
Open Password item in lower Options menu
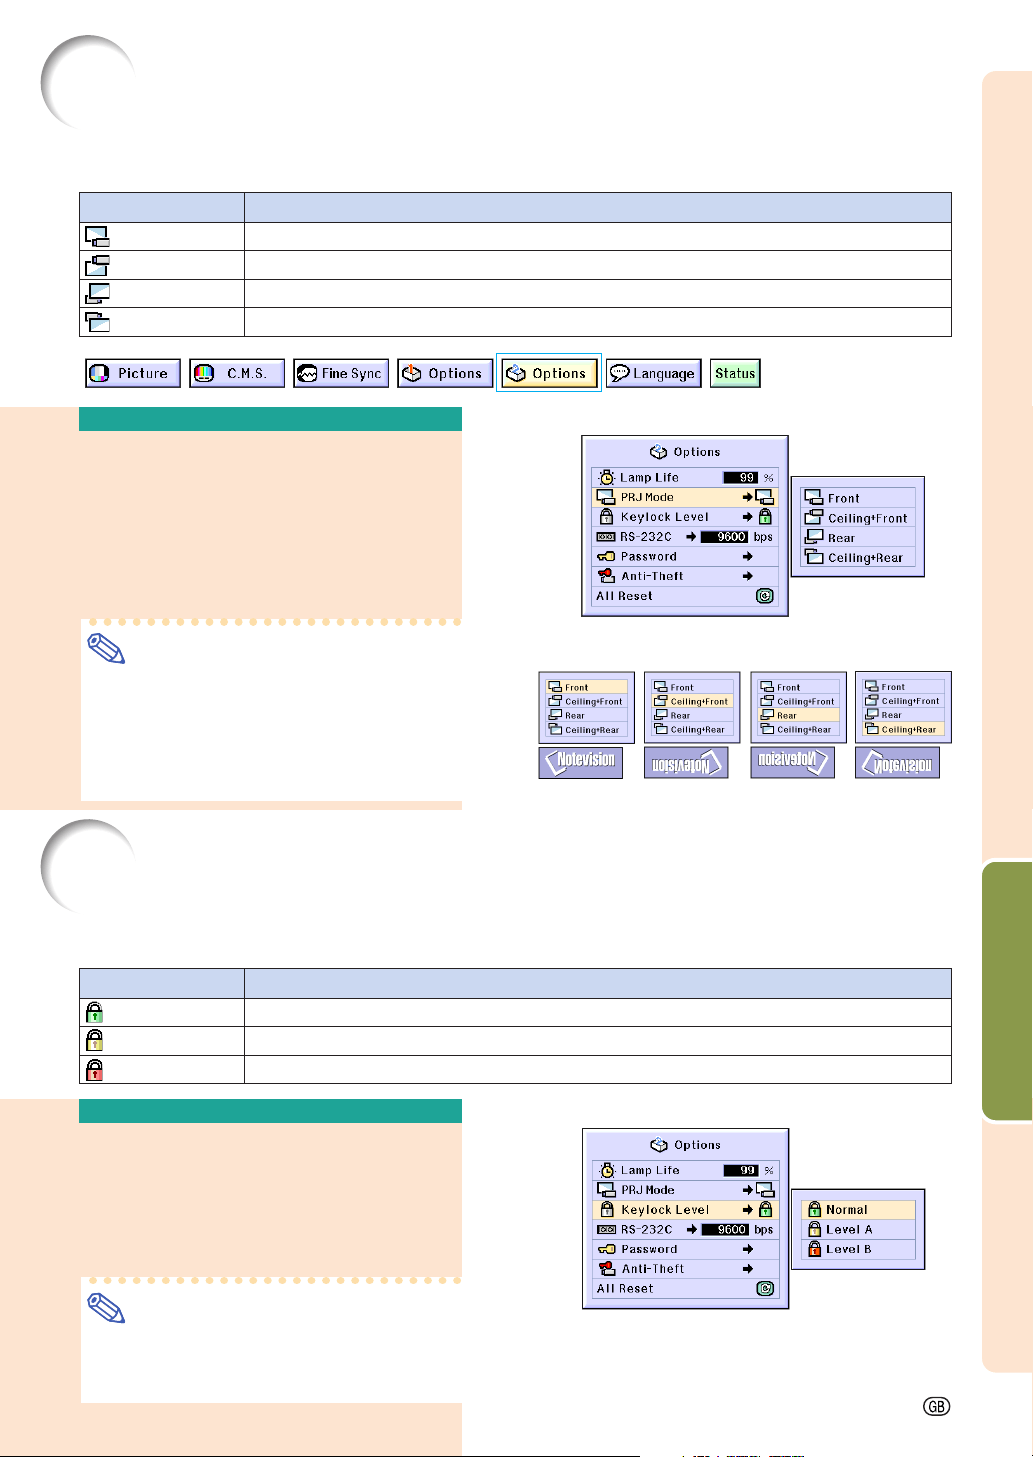pyautogui.click(x=685, y=1249)
